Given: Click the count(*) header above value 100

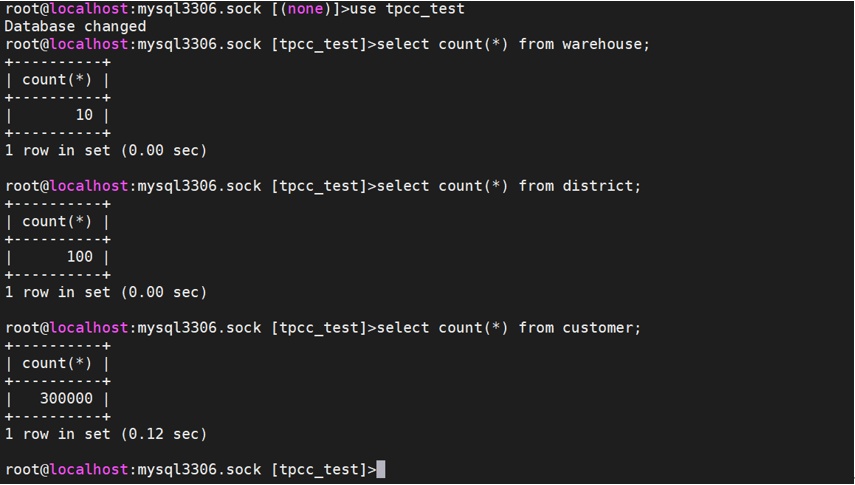Looking at the screenshot, I should (x=58, y=222).
